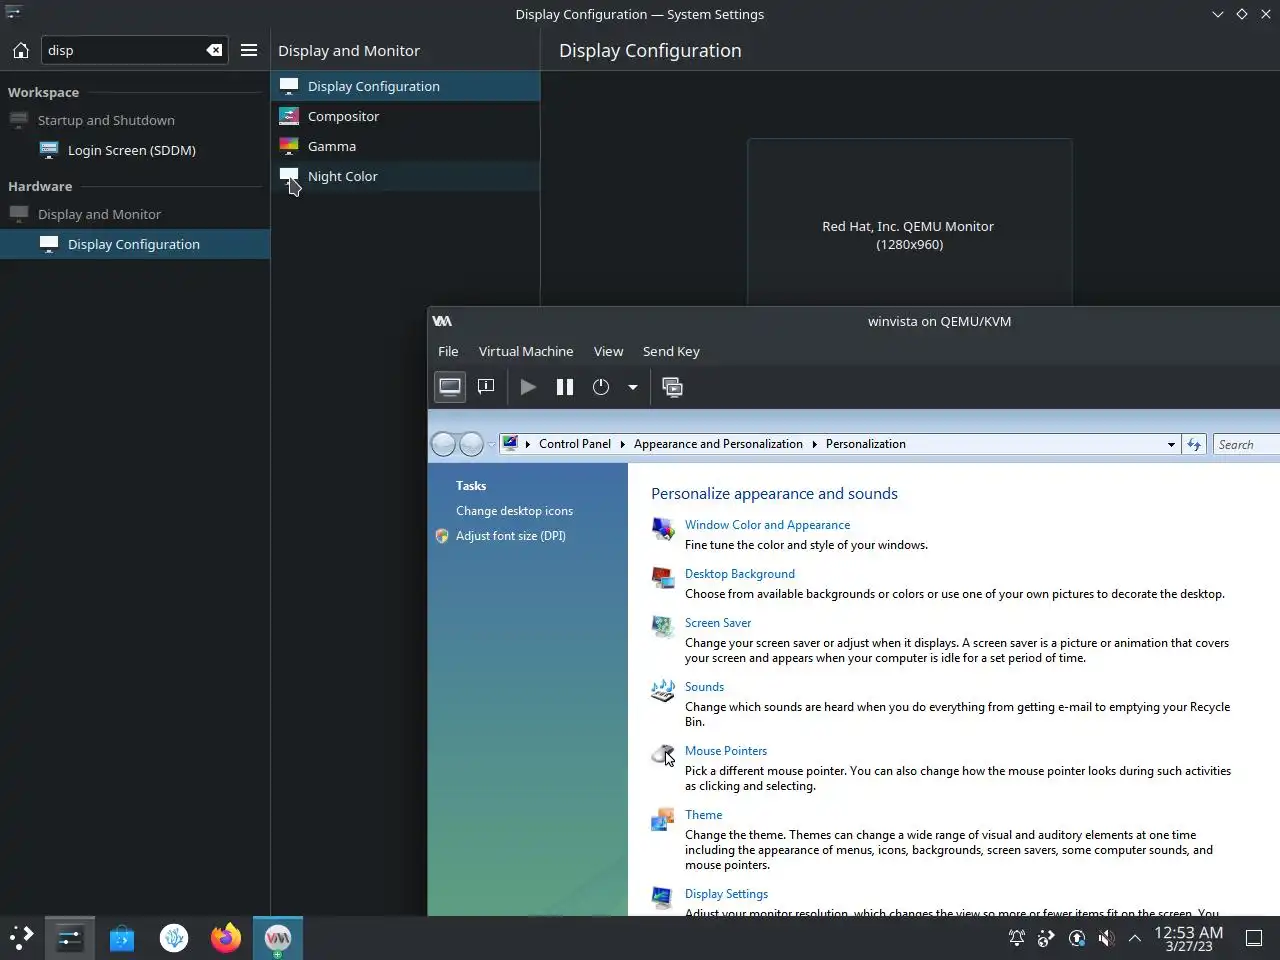Open the System Settings hamburger menu

click(249, 50)
